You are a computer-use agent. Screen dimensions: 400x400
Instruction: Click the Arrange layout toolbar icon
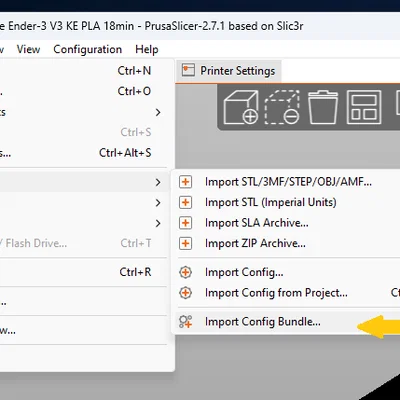[364, 107]
